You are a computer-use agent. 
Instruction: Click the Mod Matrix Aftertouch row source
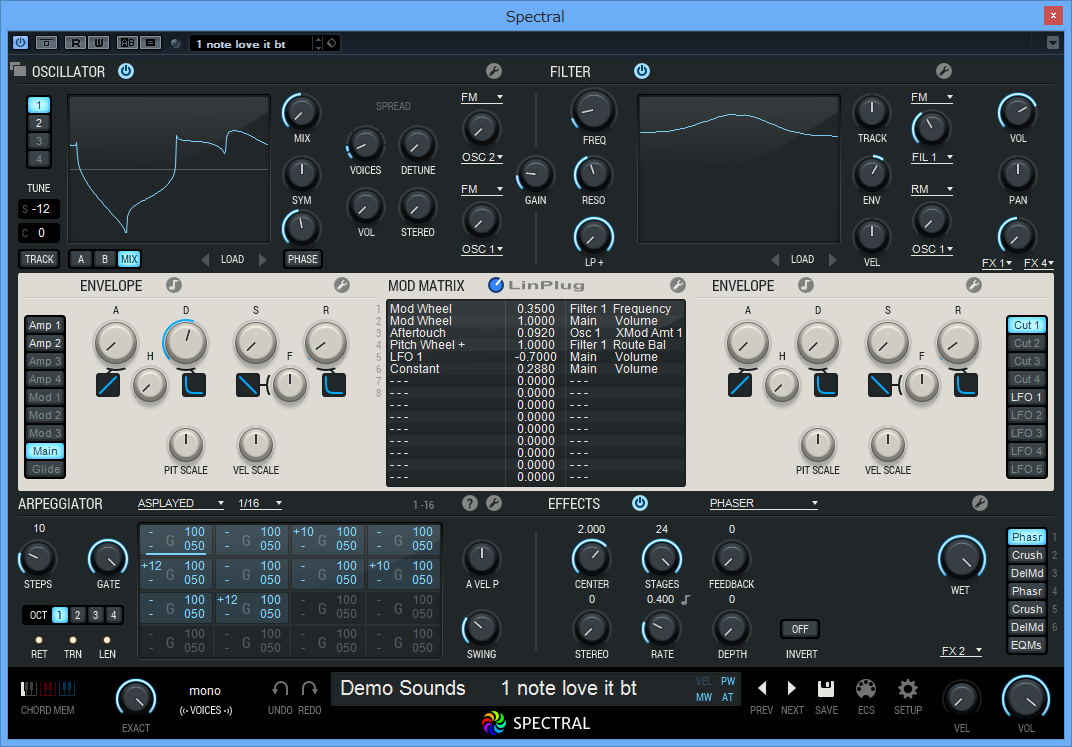(418, 333)
